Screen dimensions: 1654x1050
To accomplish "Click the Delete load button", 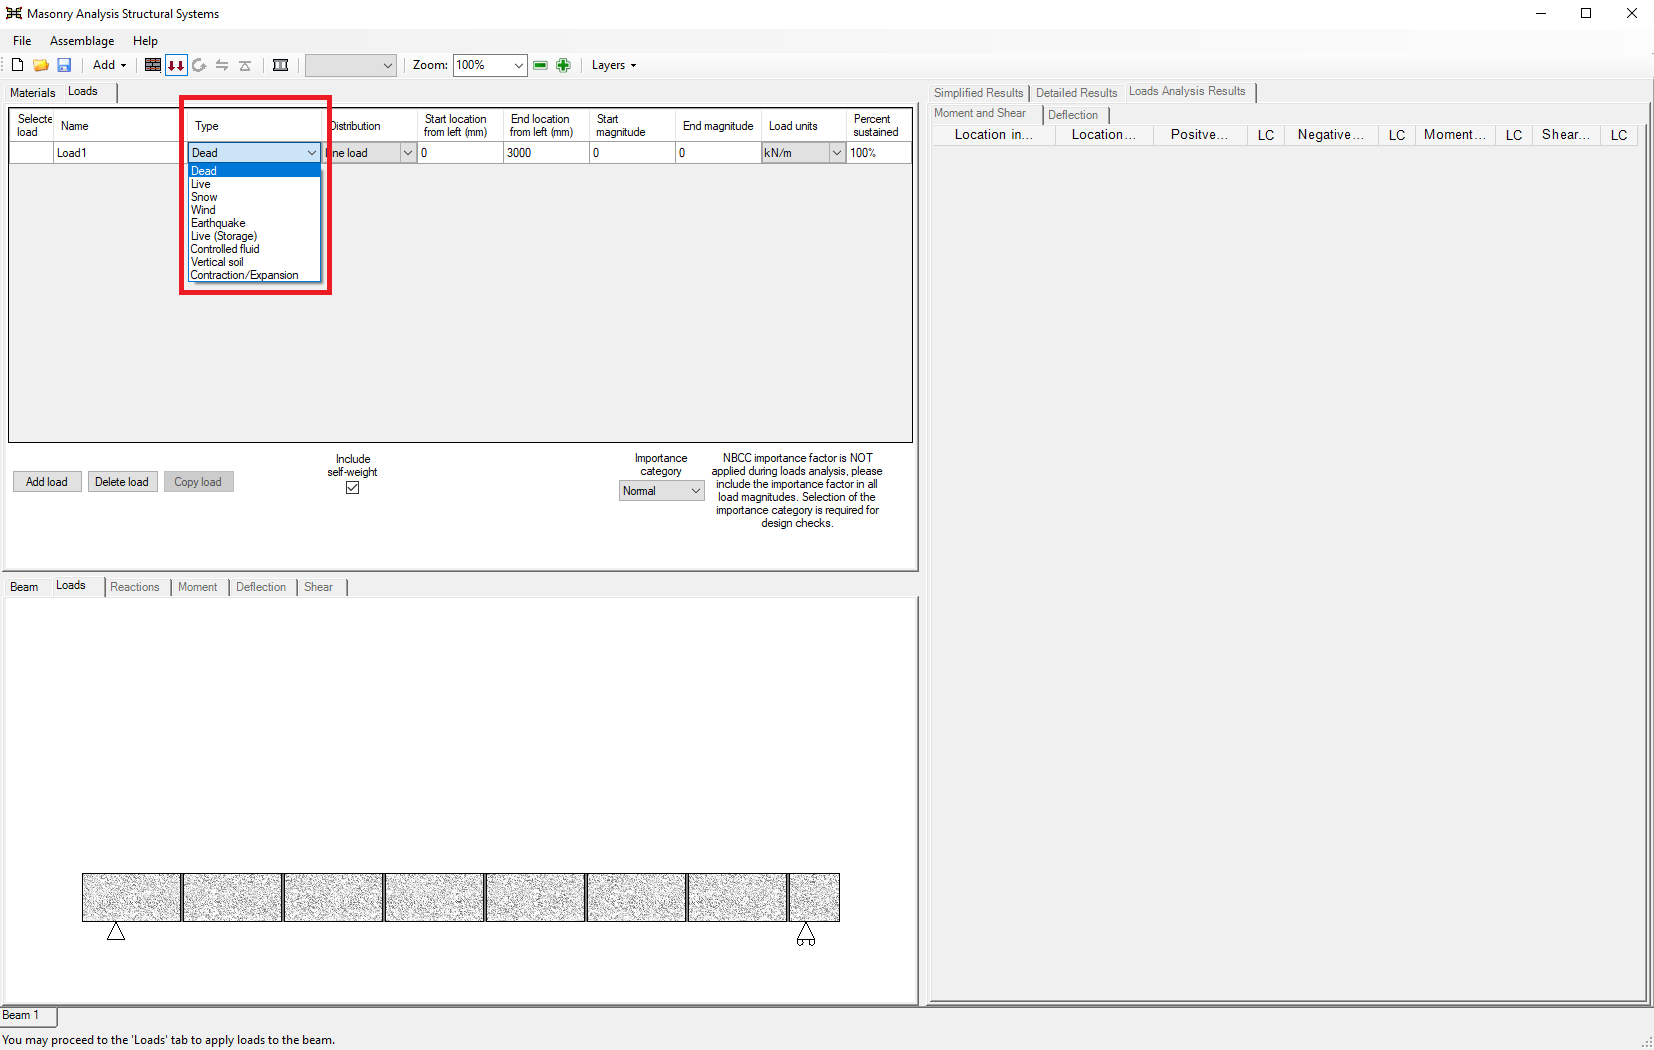I will (122, 482).
